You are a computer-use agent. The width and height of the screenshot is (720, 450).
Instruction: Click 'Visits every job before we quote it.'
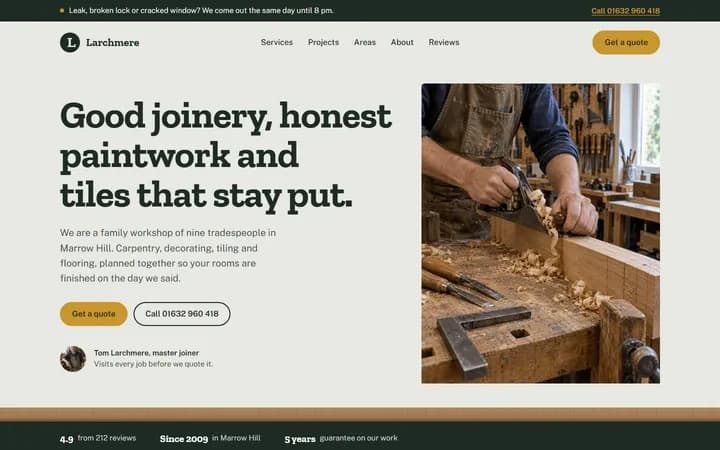(153, 364)
